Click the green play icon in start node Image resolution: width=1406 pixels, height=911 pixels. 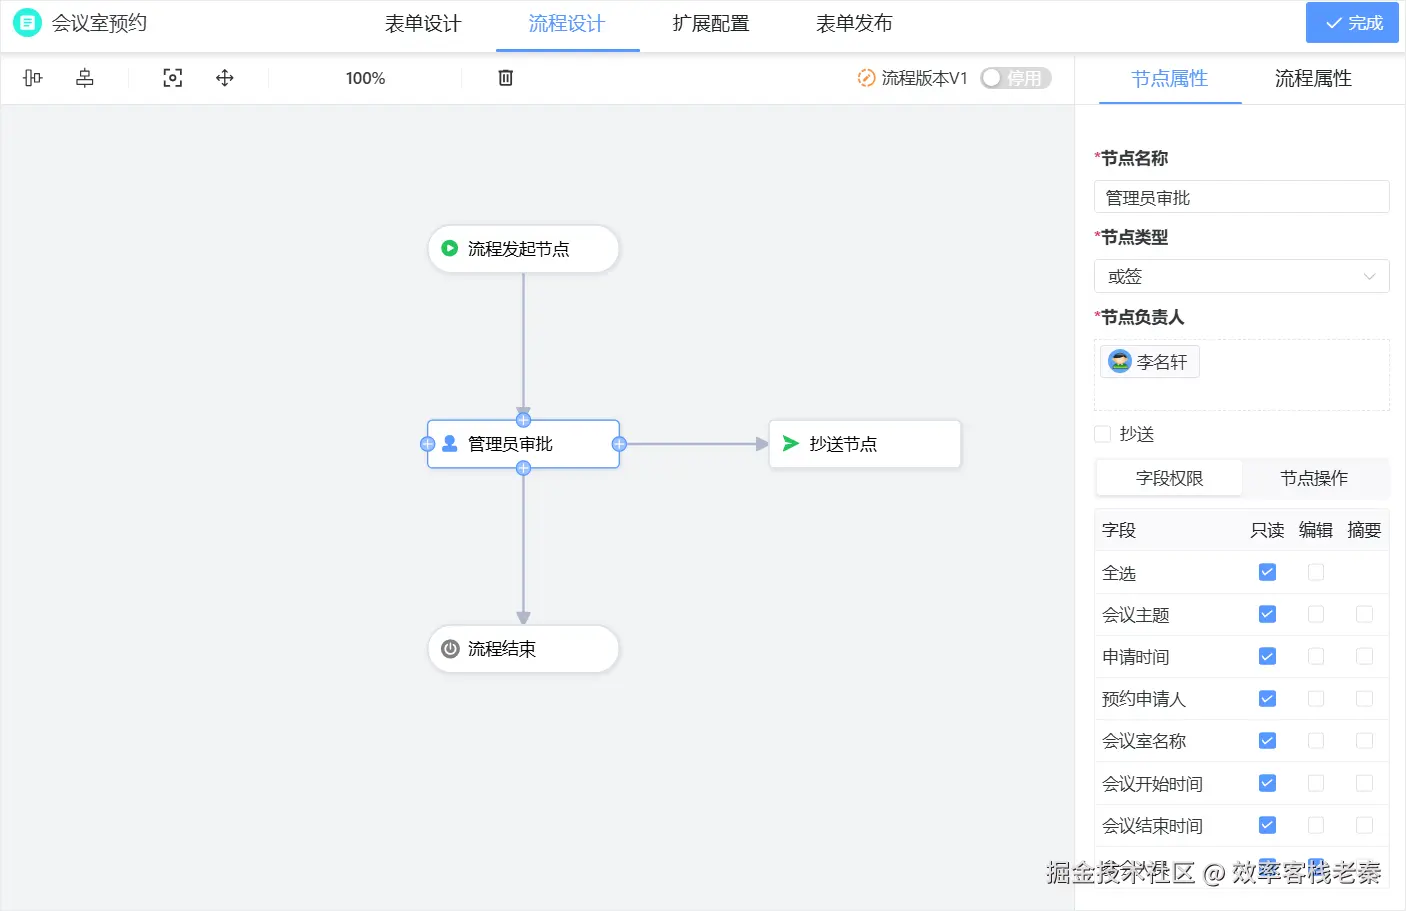point(450,248)
